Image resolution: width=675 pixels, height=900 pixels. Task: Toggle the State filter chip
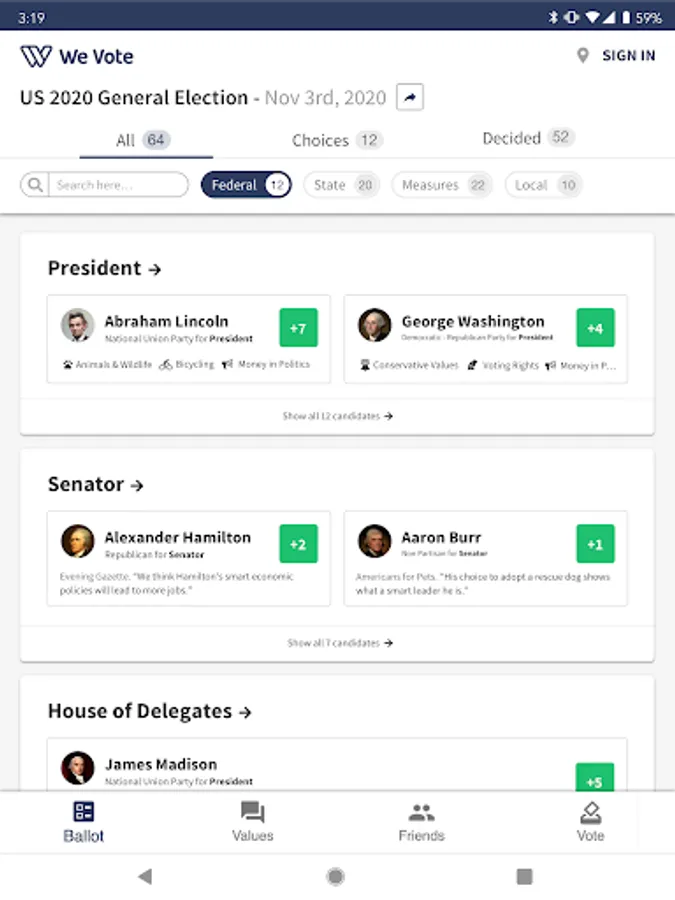point(341,185)
